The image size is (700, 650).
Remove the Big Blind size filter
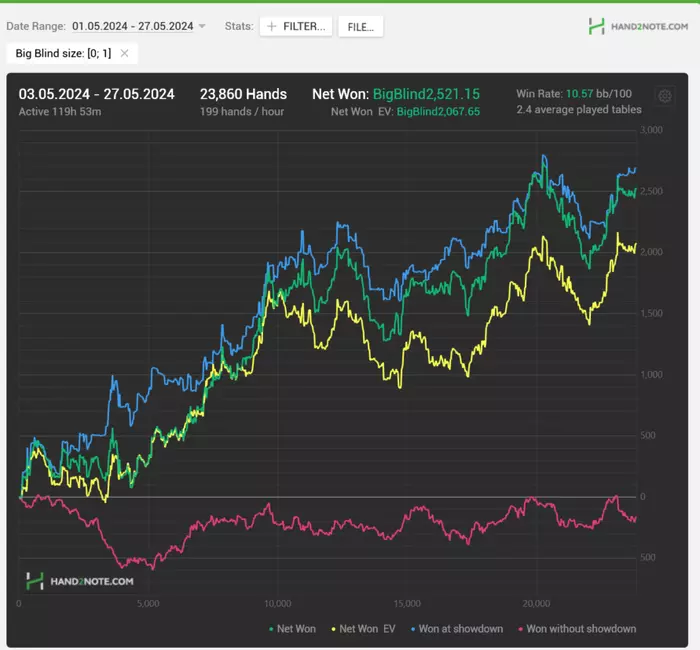[124, 53]
